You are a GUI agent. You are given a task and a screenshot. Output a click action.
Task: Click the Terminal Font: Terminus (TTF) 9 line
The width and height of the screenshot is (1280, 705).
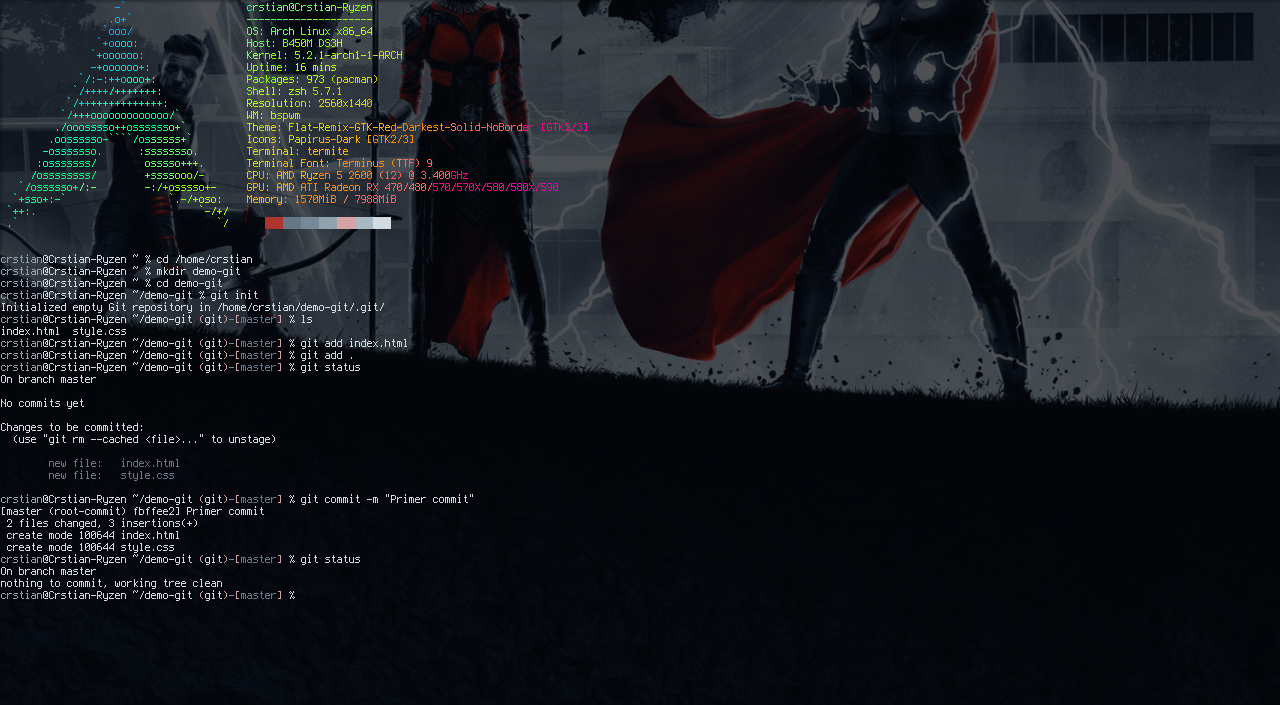339,163
